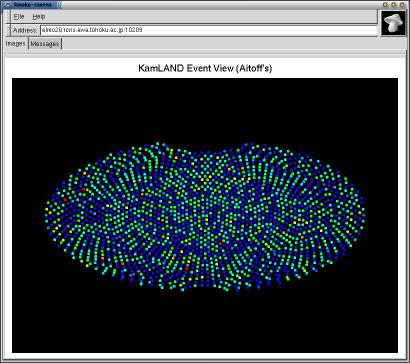Click the KamLAND Event View title text
This screenshot has width=410, height=363.
click(205, 69)
